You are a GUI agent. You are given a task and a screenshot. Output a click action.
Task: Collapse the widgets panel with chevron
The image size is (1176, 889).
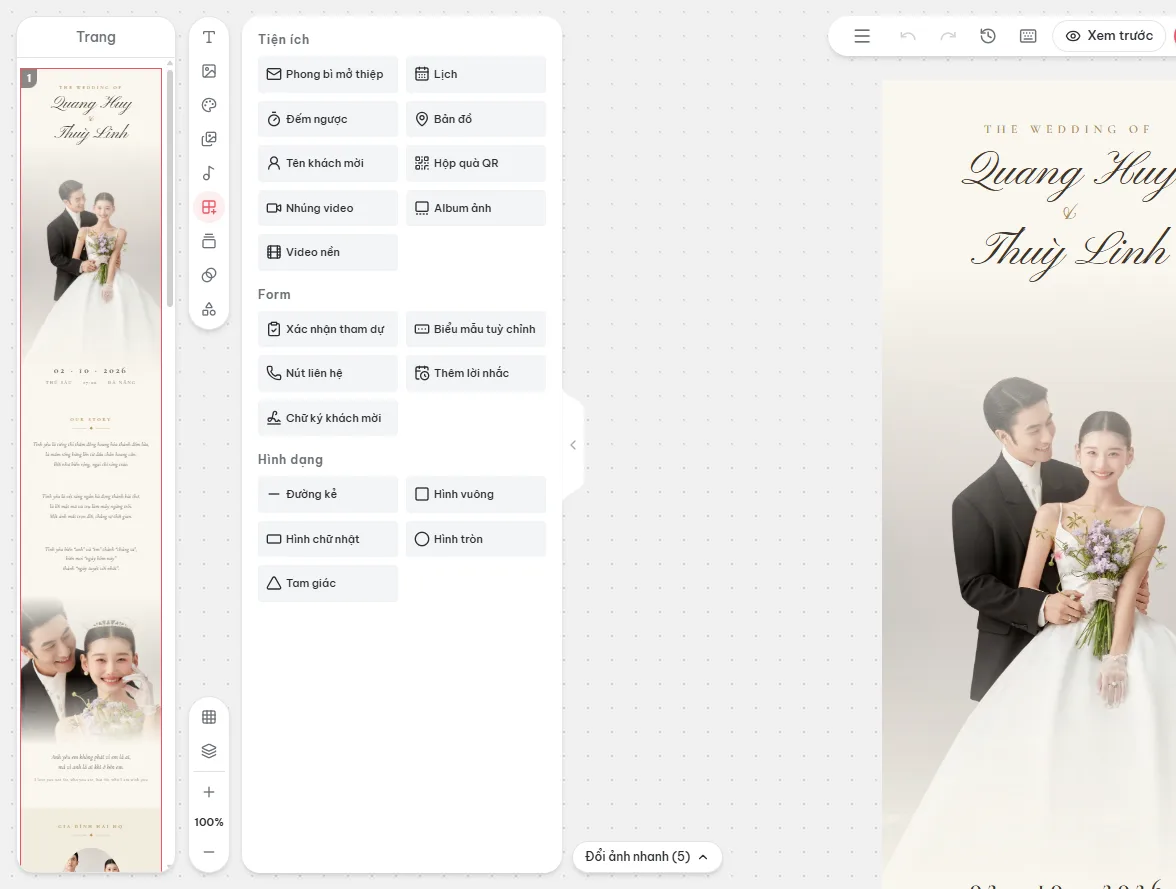pyautogui.click(x=573, y=445)
